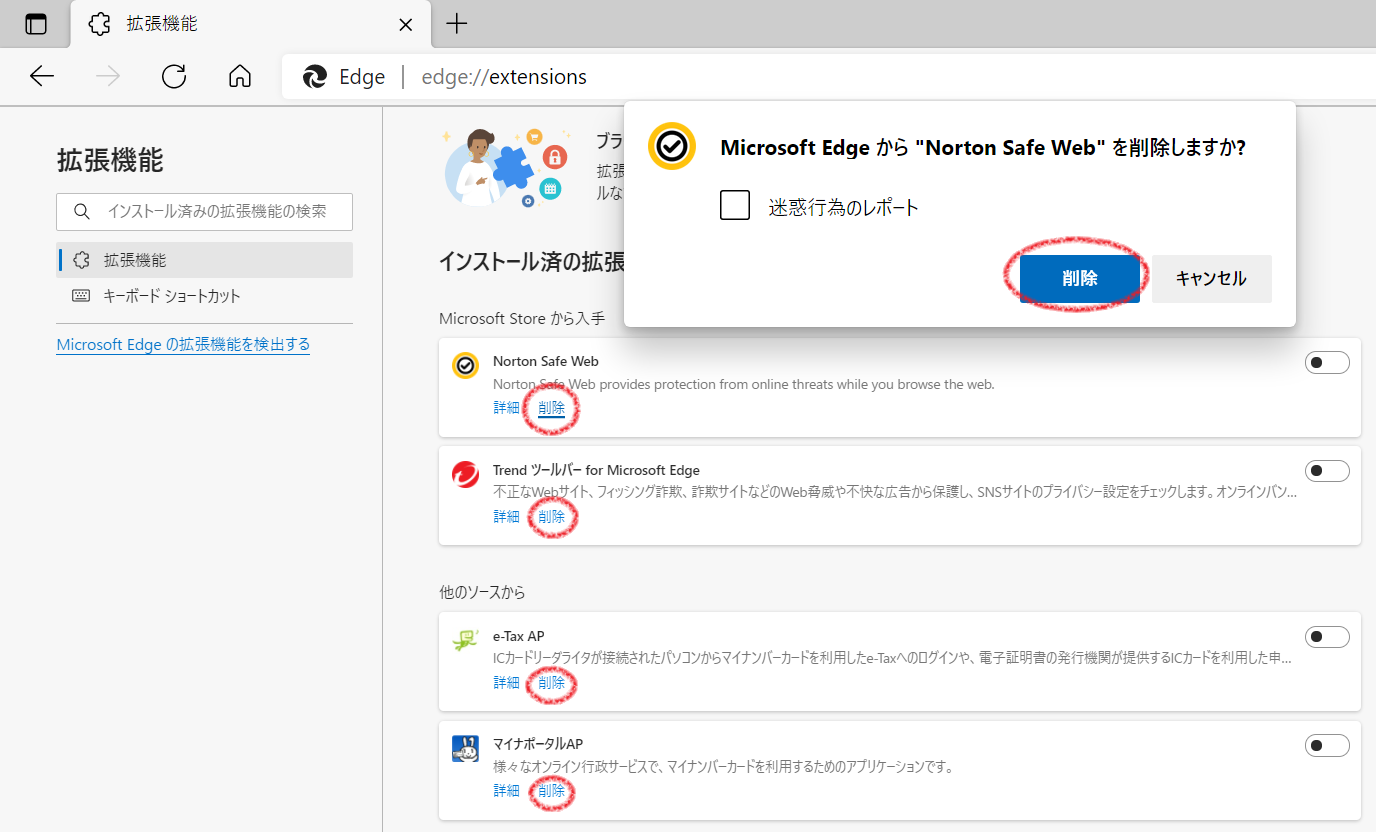Click the e-Tax AP extension icon
The width and height of the screenshot is (1376, 832).
tap(464, 640)
